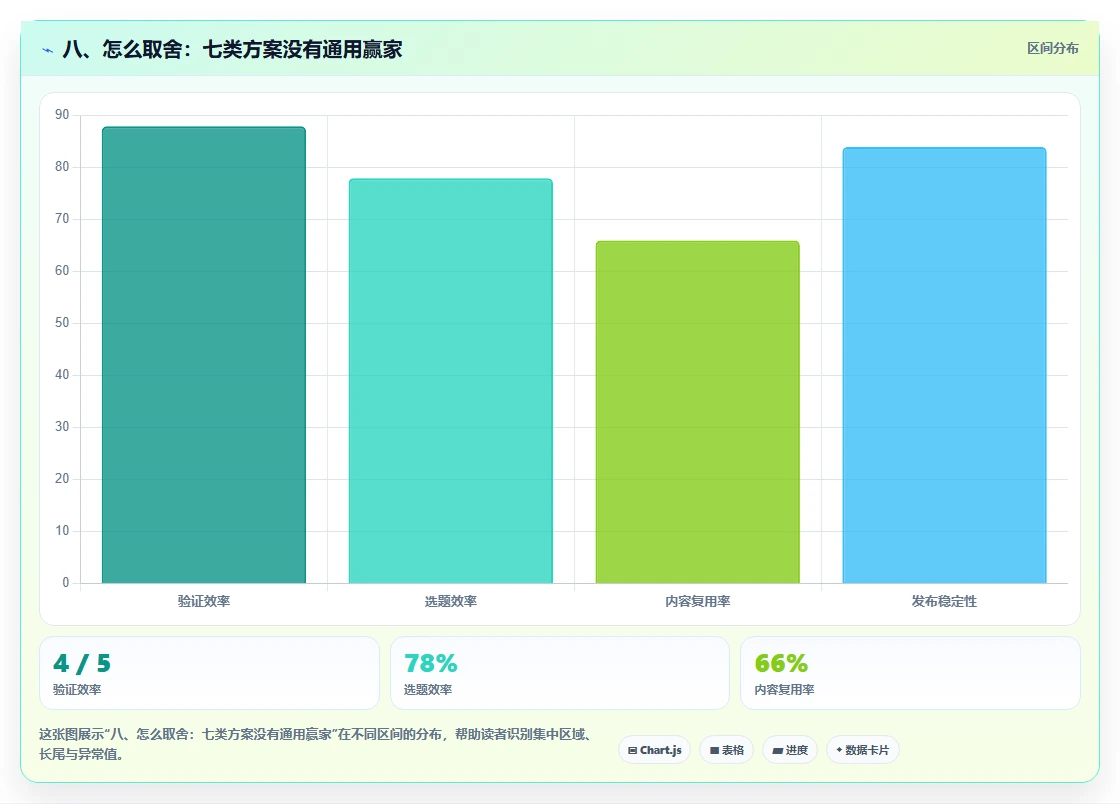
Task: Click the 验证效率 x-axis label
Action: (204, 601)
